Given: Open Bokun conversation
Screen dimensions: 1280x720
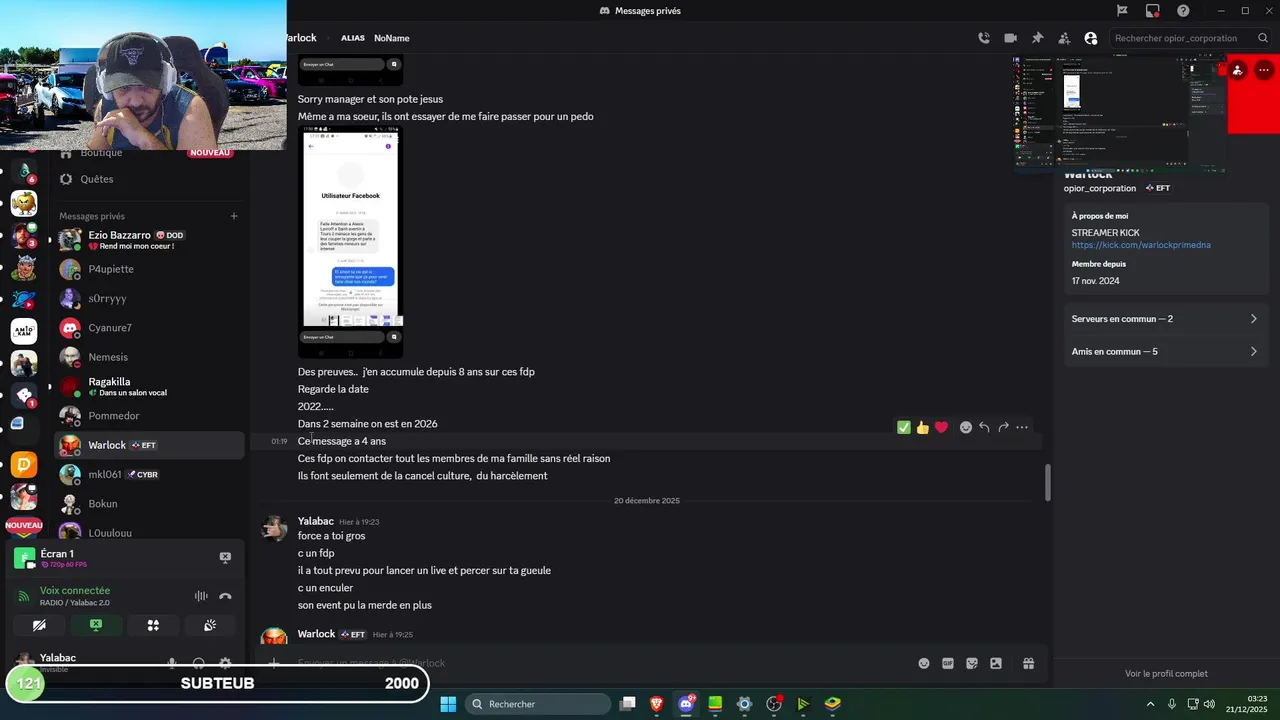Looking at the screenshot, I should (x=149, y=504).
